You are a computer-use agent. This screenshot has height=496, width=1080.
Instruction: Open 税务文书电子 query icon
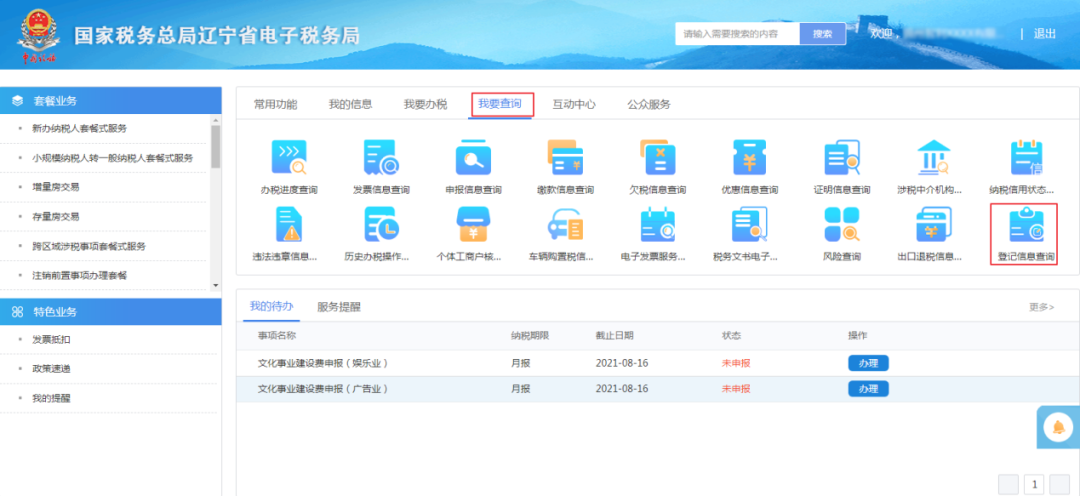(749, 225)
